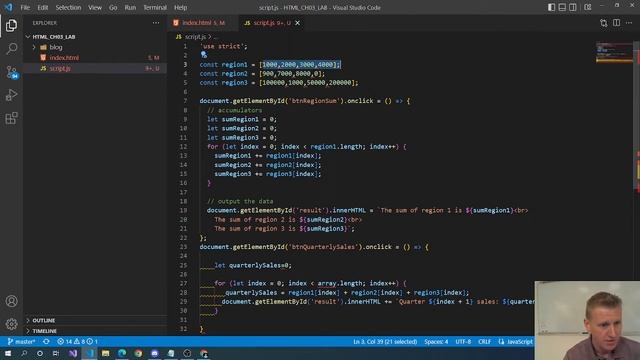
Task: Open the Manage gear settings icon
Action: [x=11, y=324]
